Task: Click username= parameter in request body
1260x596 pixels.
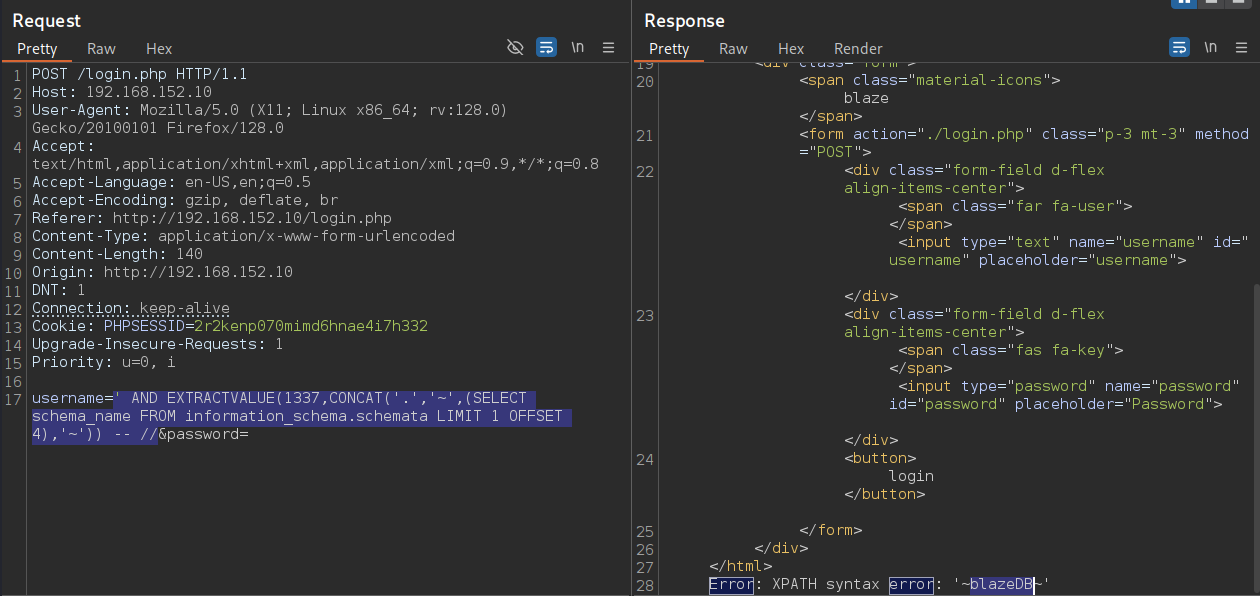Action: click(72, 398)
